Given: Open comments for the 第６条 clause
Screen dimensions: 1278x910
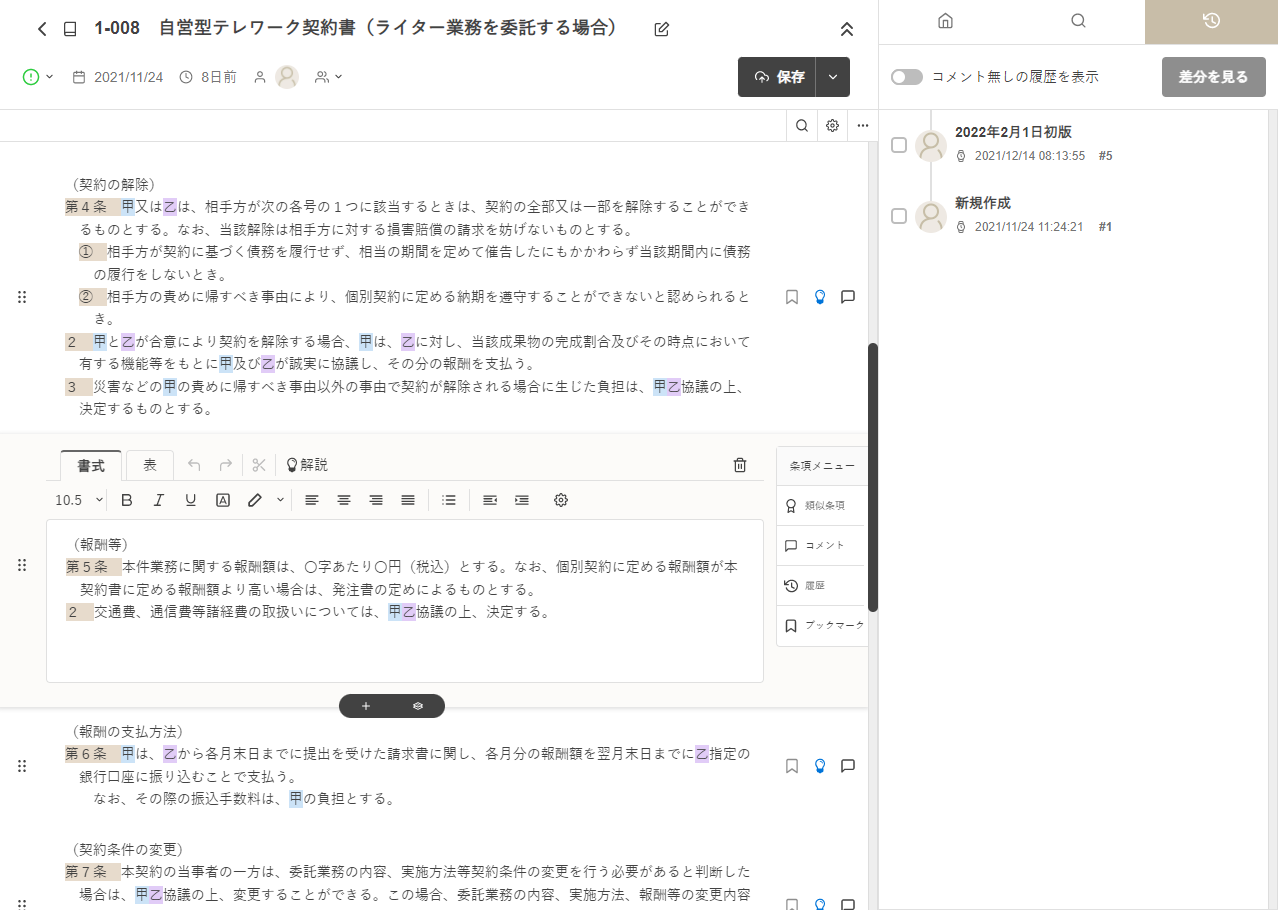Looking at the screenshot, I should (x=848, y=766).
